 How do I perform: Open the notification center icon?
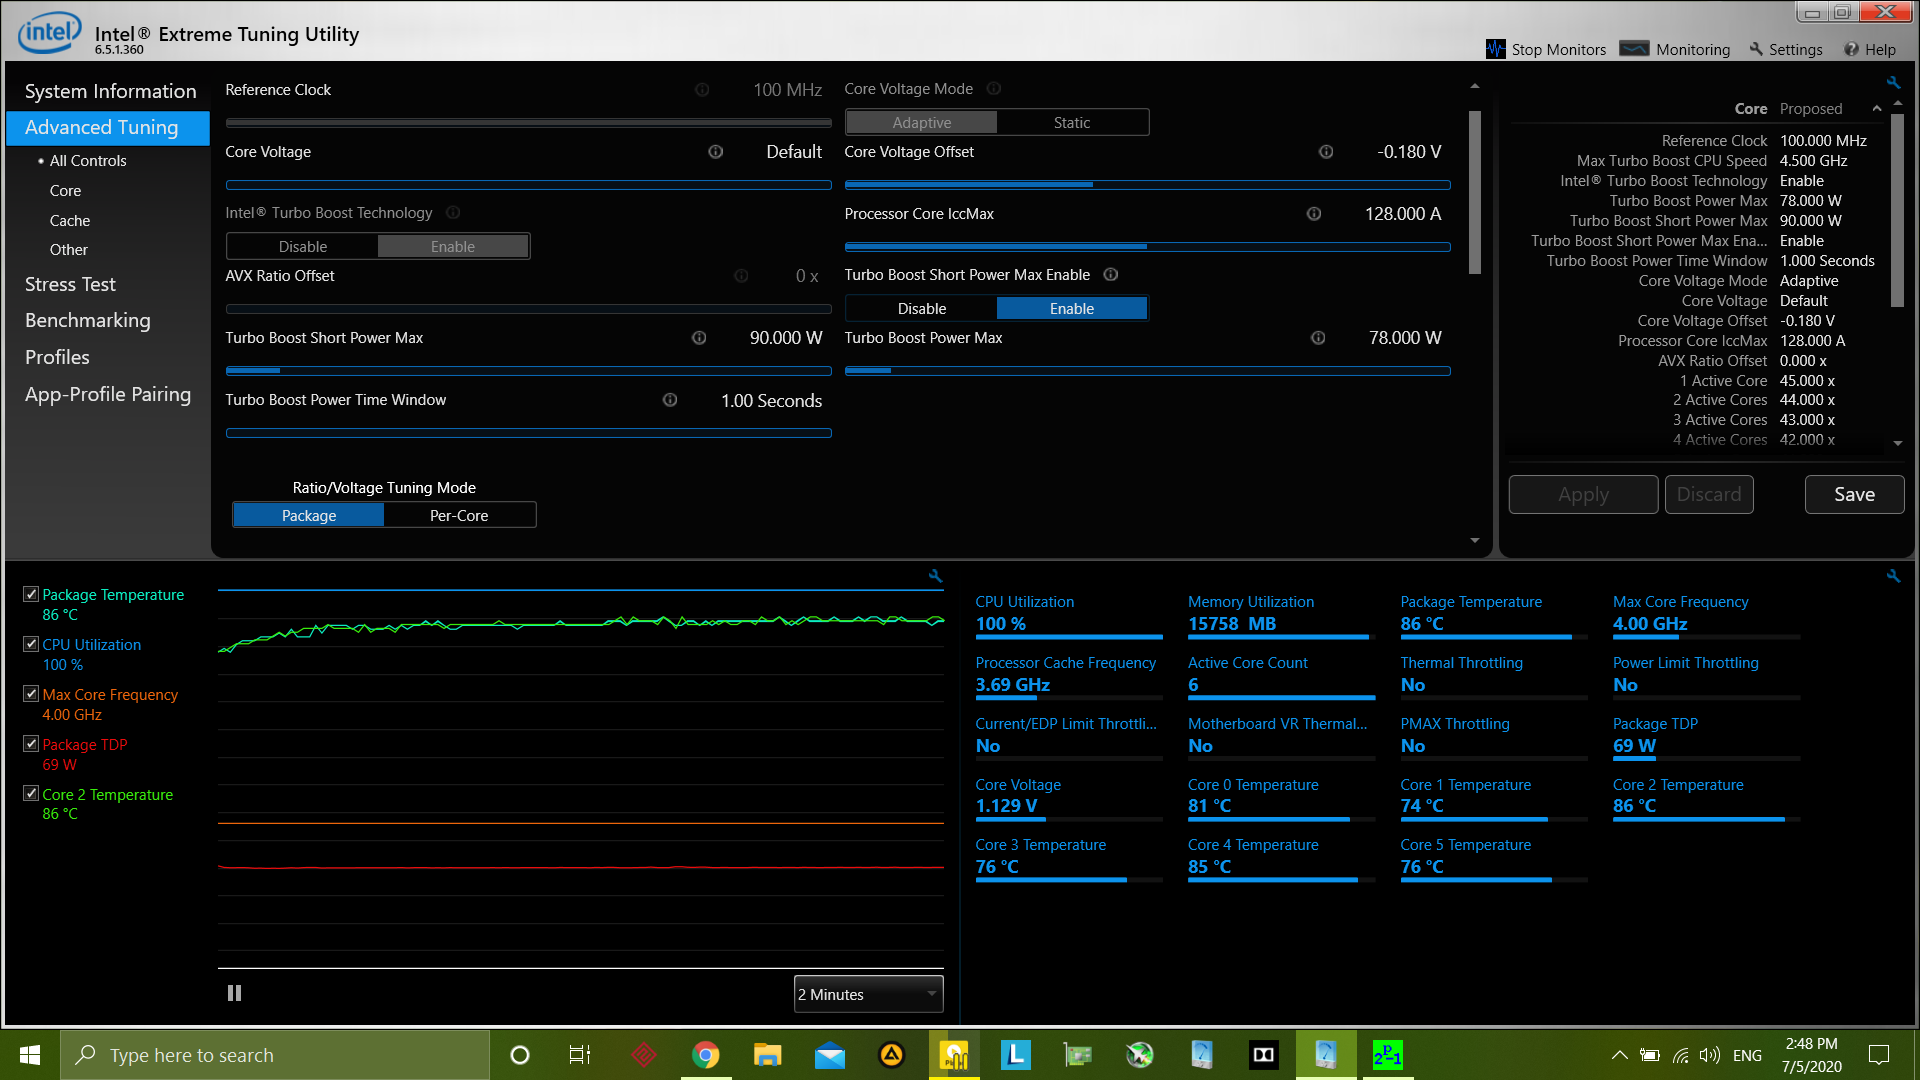(1879, 1055)
